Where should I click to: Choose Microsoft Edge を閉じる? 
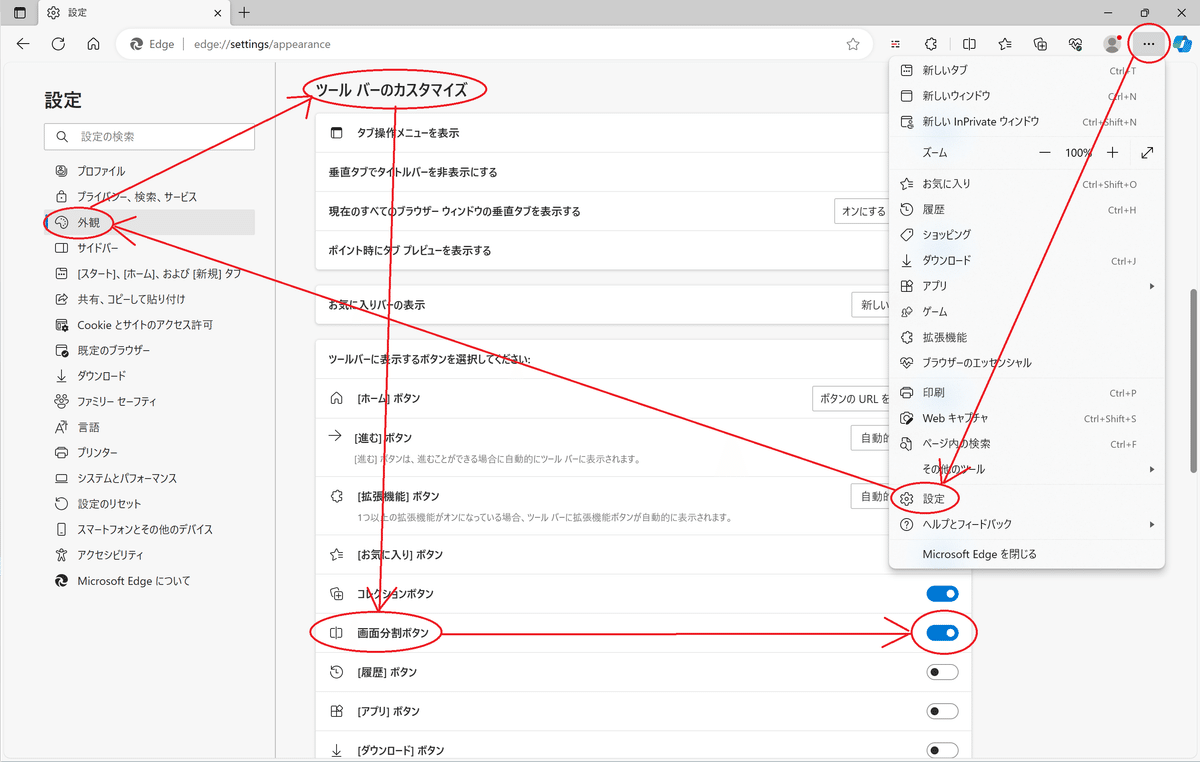click(x=1027, y=554)
